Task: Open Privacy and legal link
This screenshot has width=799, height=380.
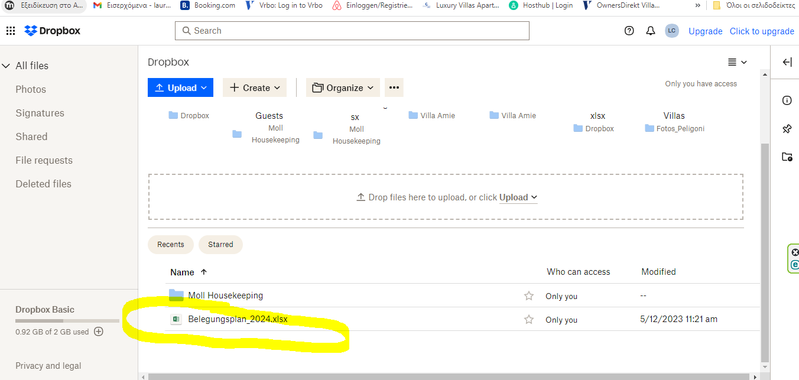Action: pyautogui.click(x=48, y=366)
